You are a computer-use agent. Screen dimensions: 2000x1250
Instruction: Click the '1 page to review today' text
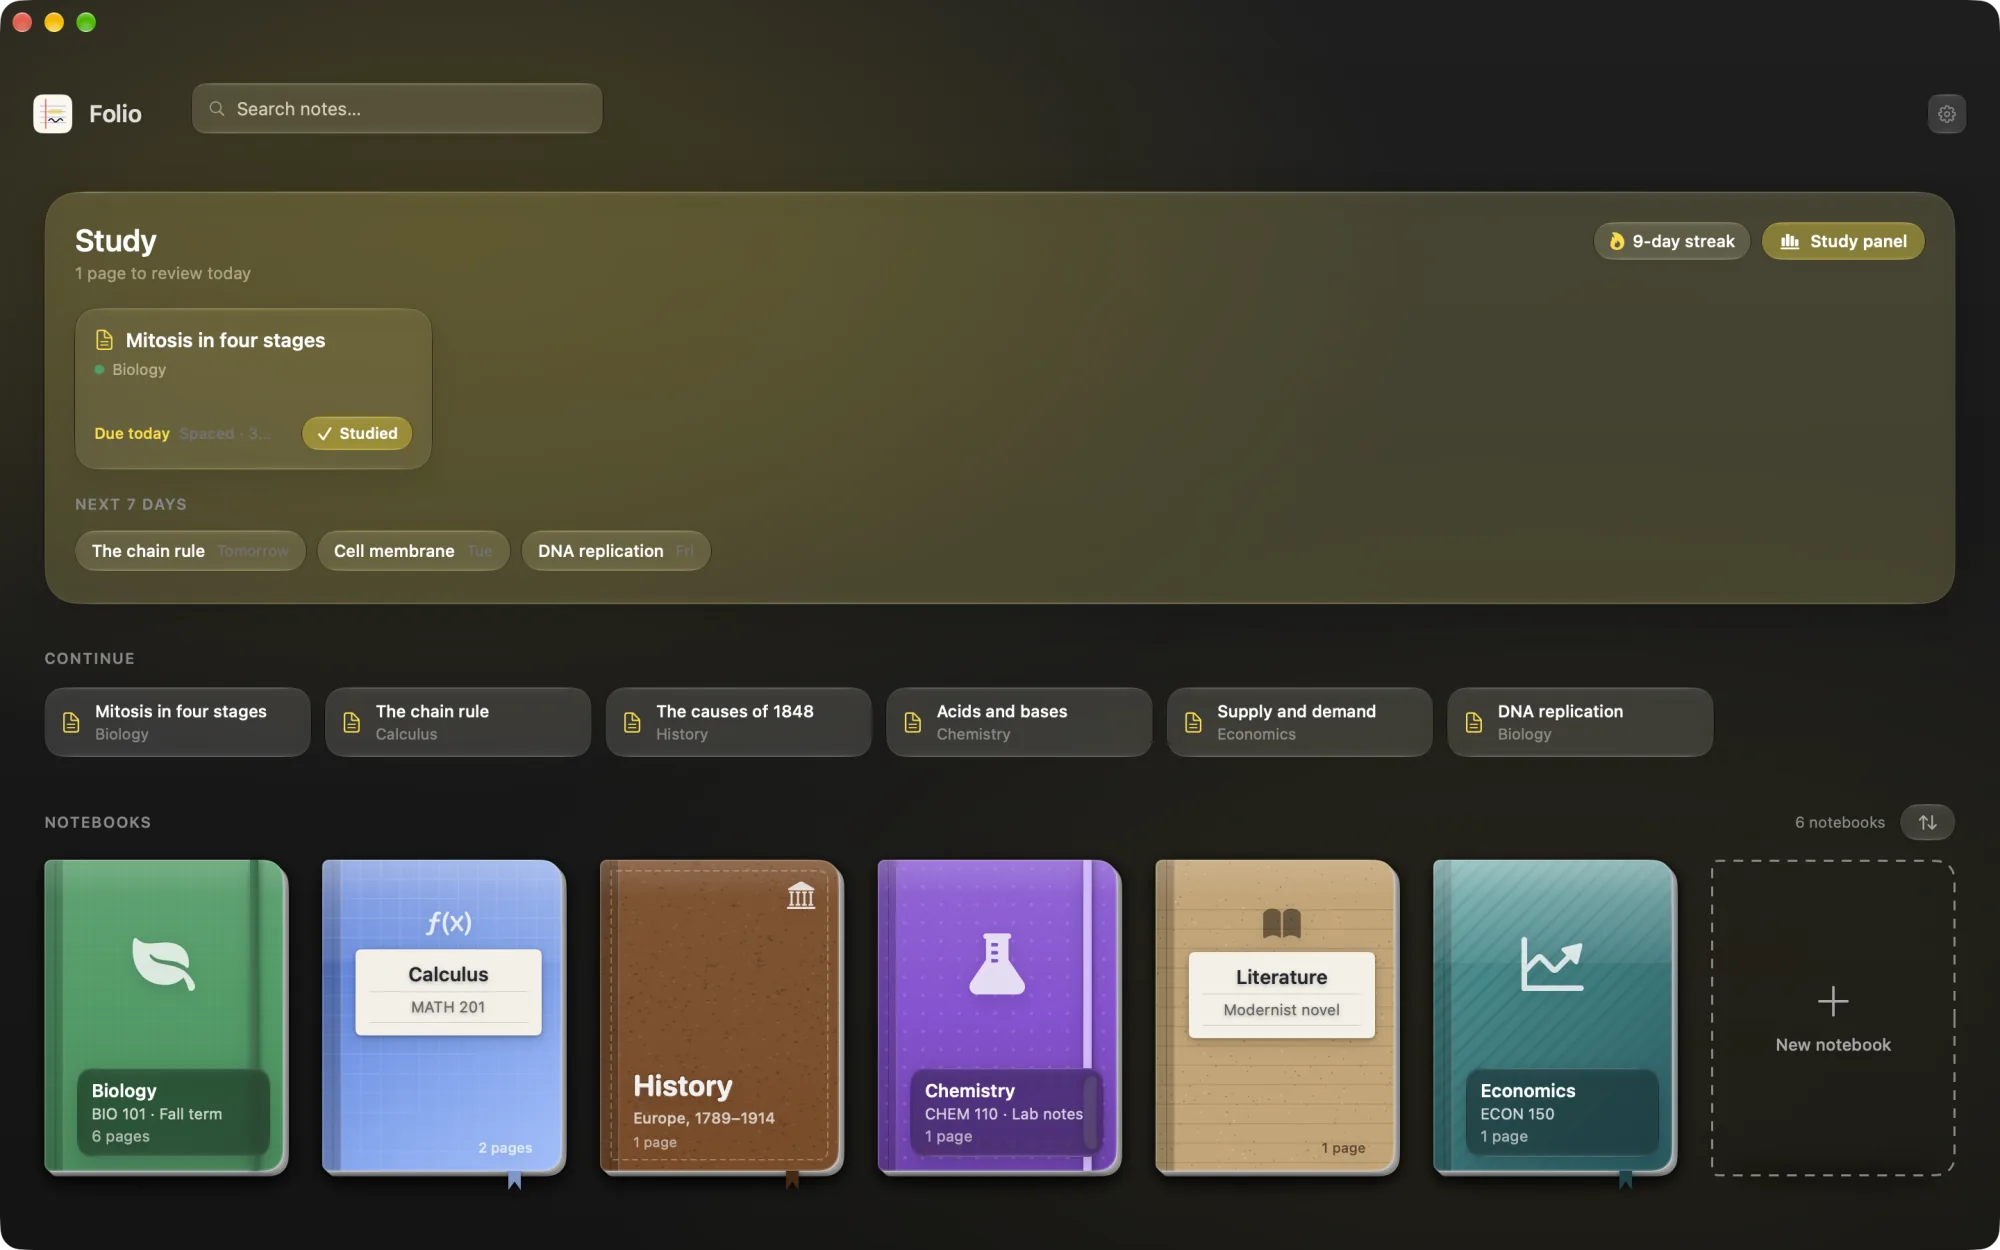pyautogui.click(x=163, y=273)
